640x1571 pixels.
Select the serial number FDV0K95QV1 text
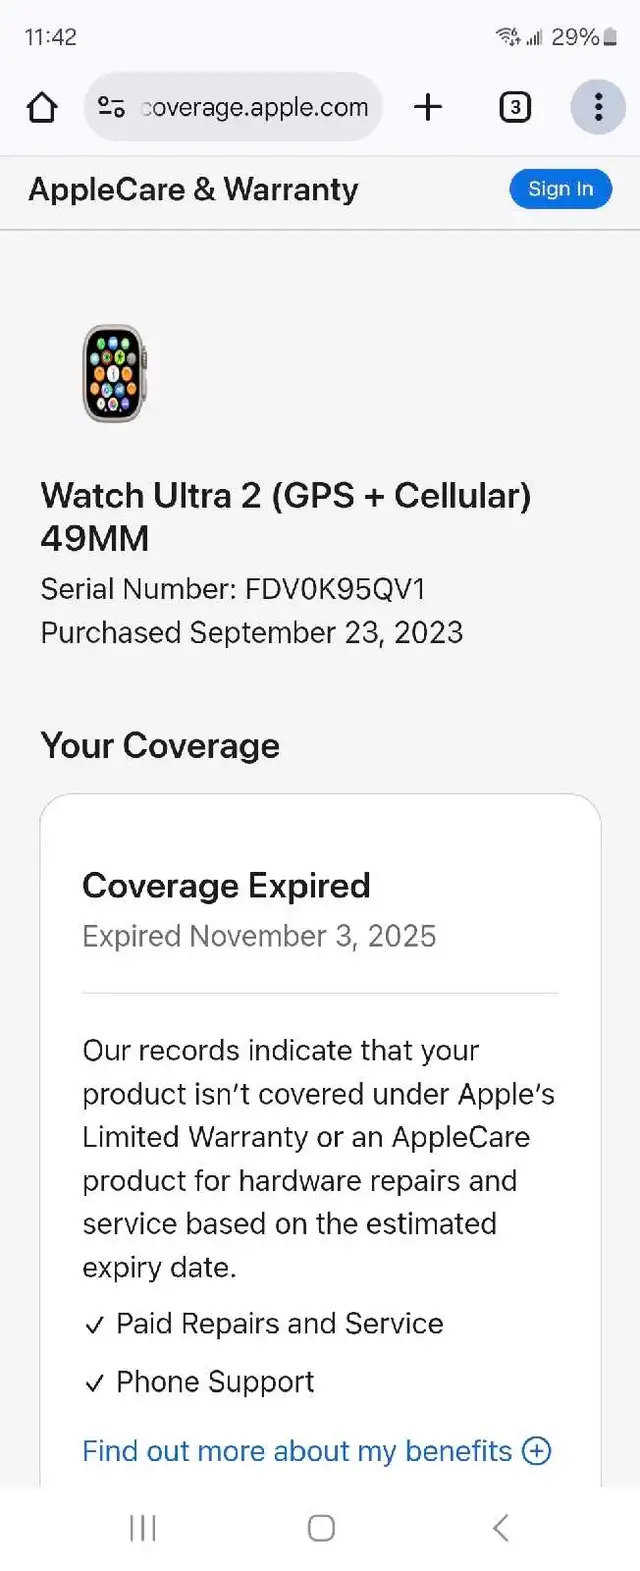pyautogui.click(x=335, y=589)
